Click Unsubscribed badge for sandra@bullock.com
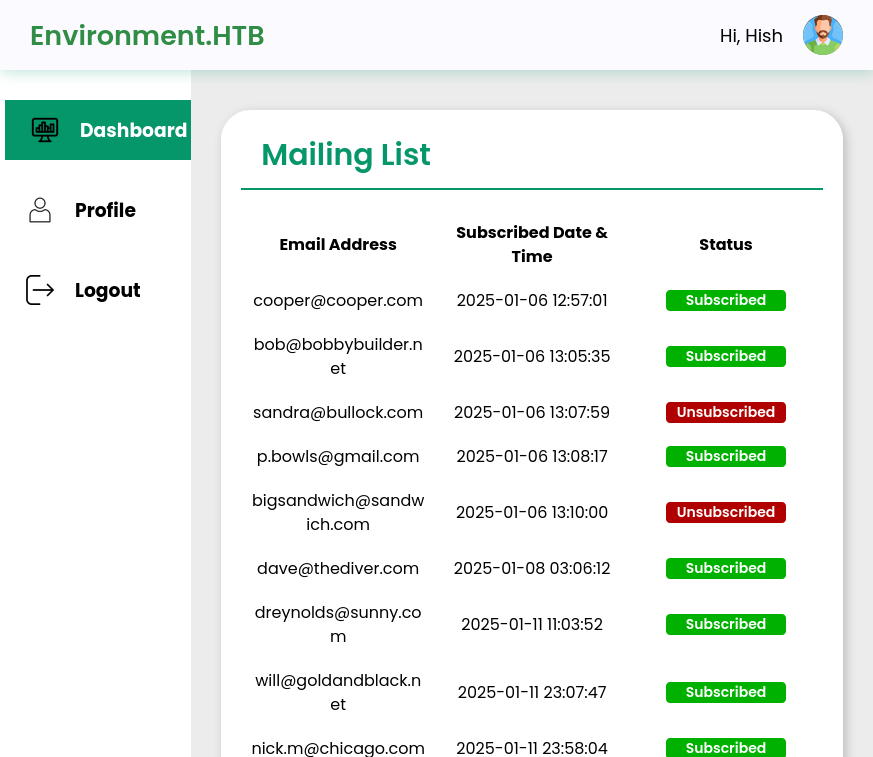873x757 pixels. coord(725,412)
